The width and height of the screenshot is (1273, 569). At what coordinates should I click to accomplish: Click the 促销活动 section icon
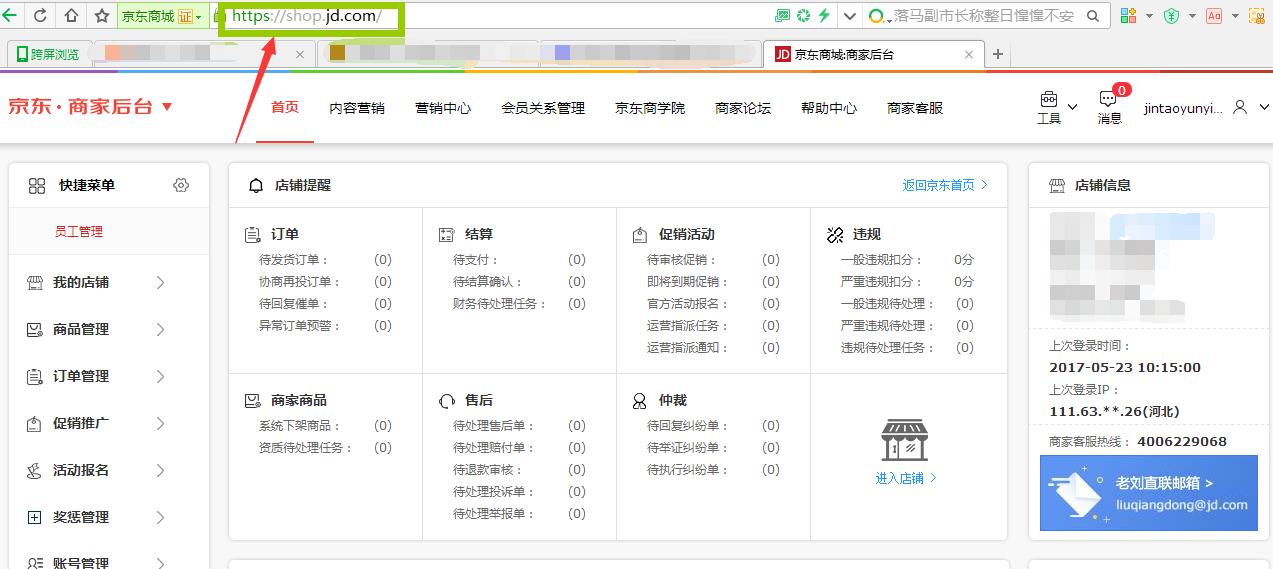tap(641, 235)
